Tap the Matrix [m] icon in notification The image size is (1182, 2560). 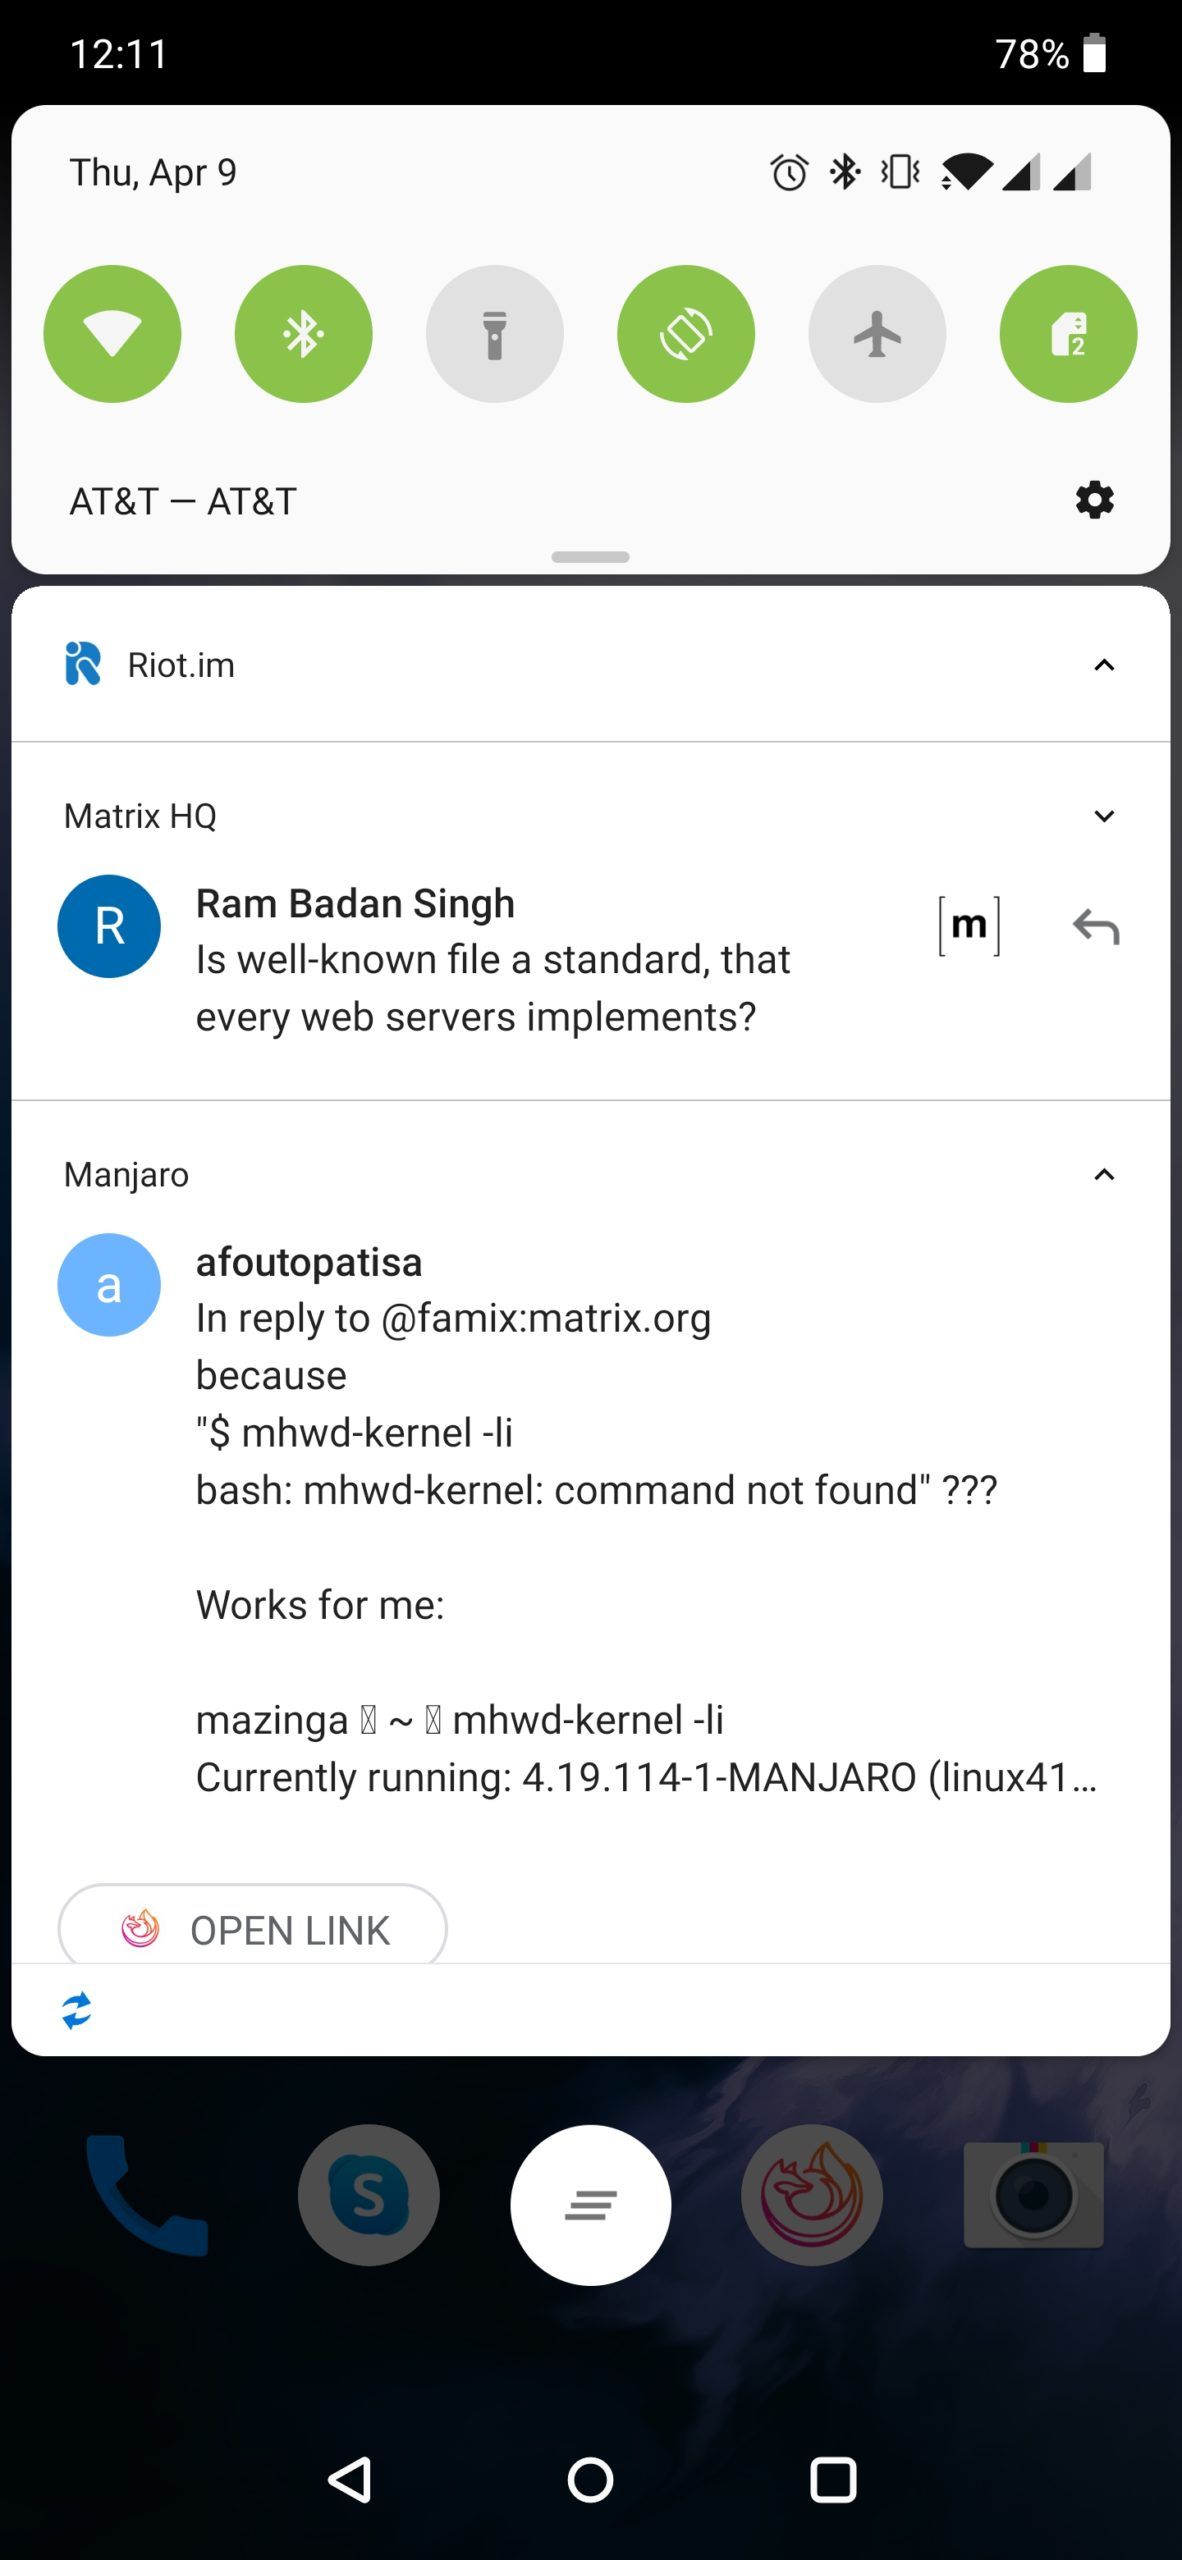969,926
